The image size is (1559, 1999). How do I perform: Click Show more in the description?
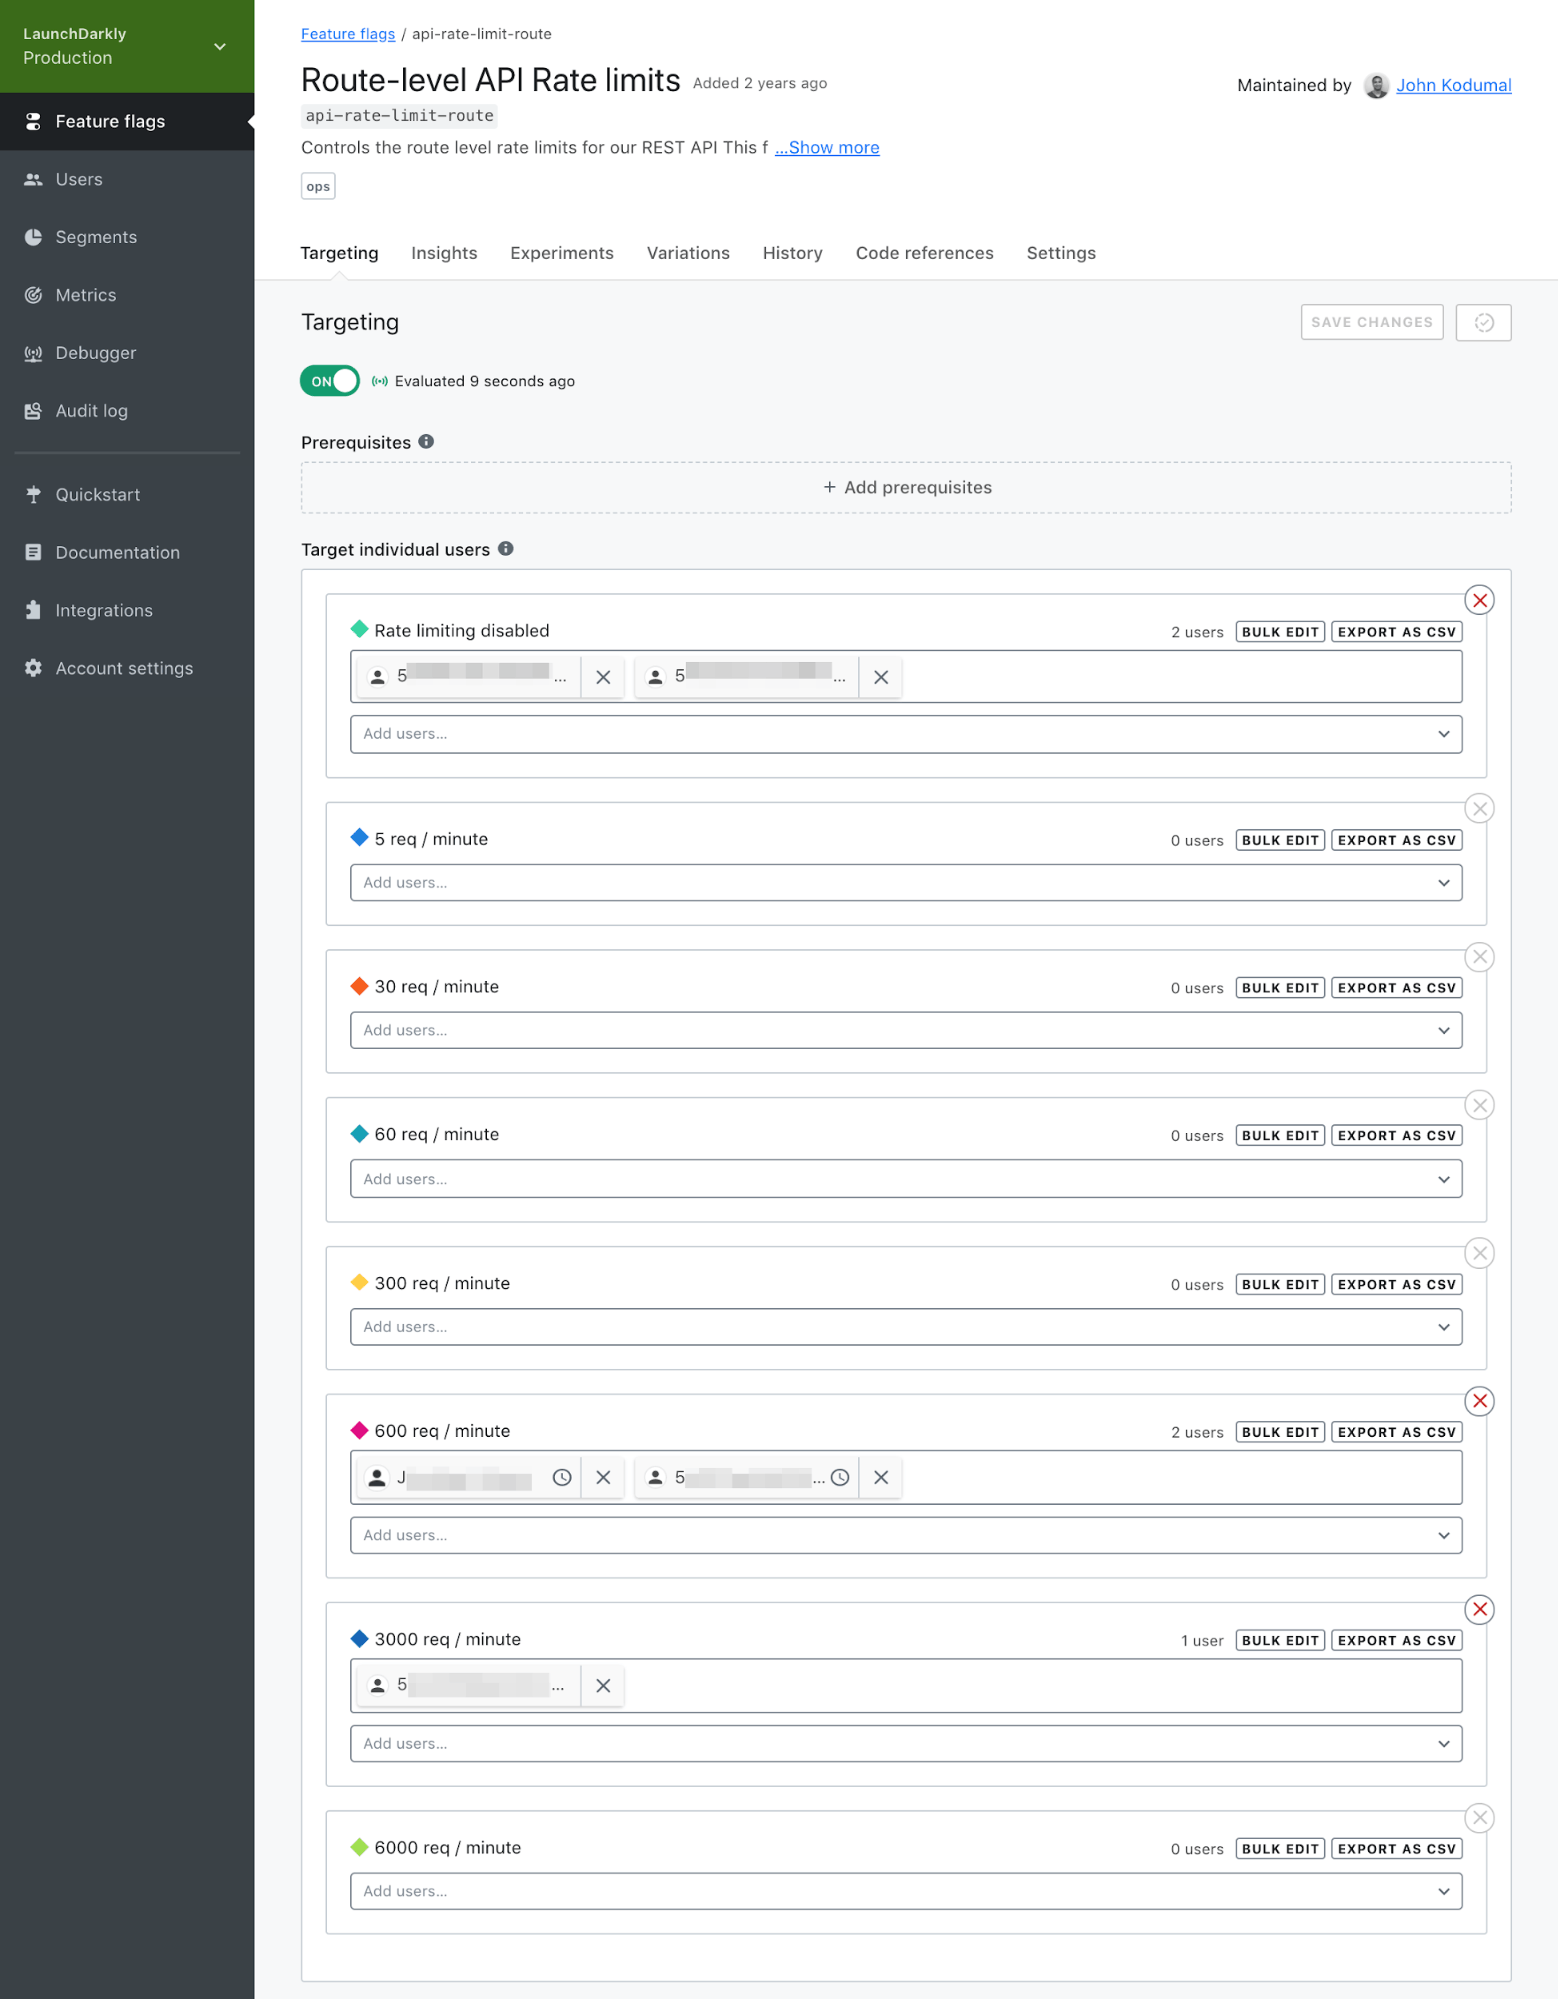(x=827, y=147)
